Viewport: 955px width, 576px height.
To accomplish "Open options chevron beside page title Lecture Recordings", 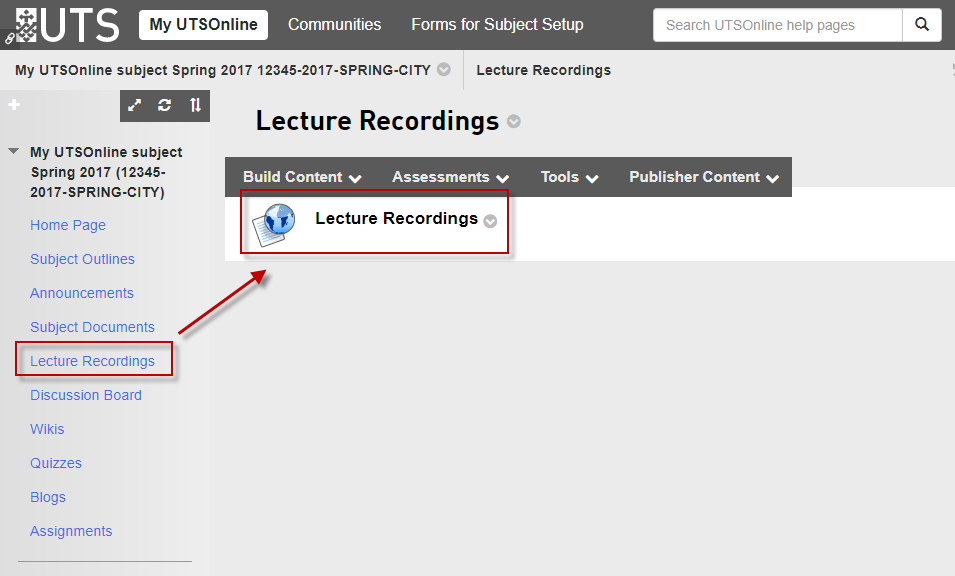I will click(514, 121).
